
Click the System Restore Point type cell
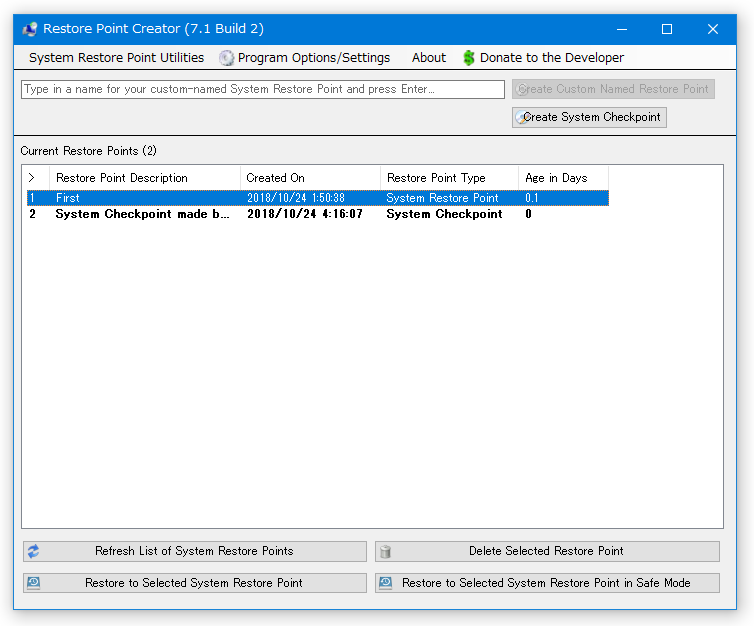(442, 198)
